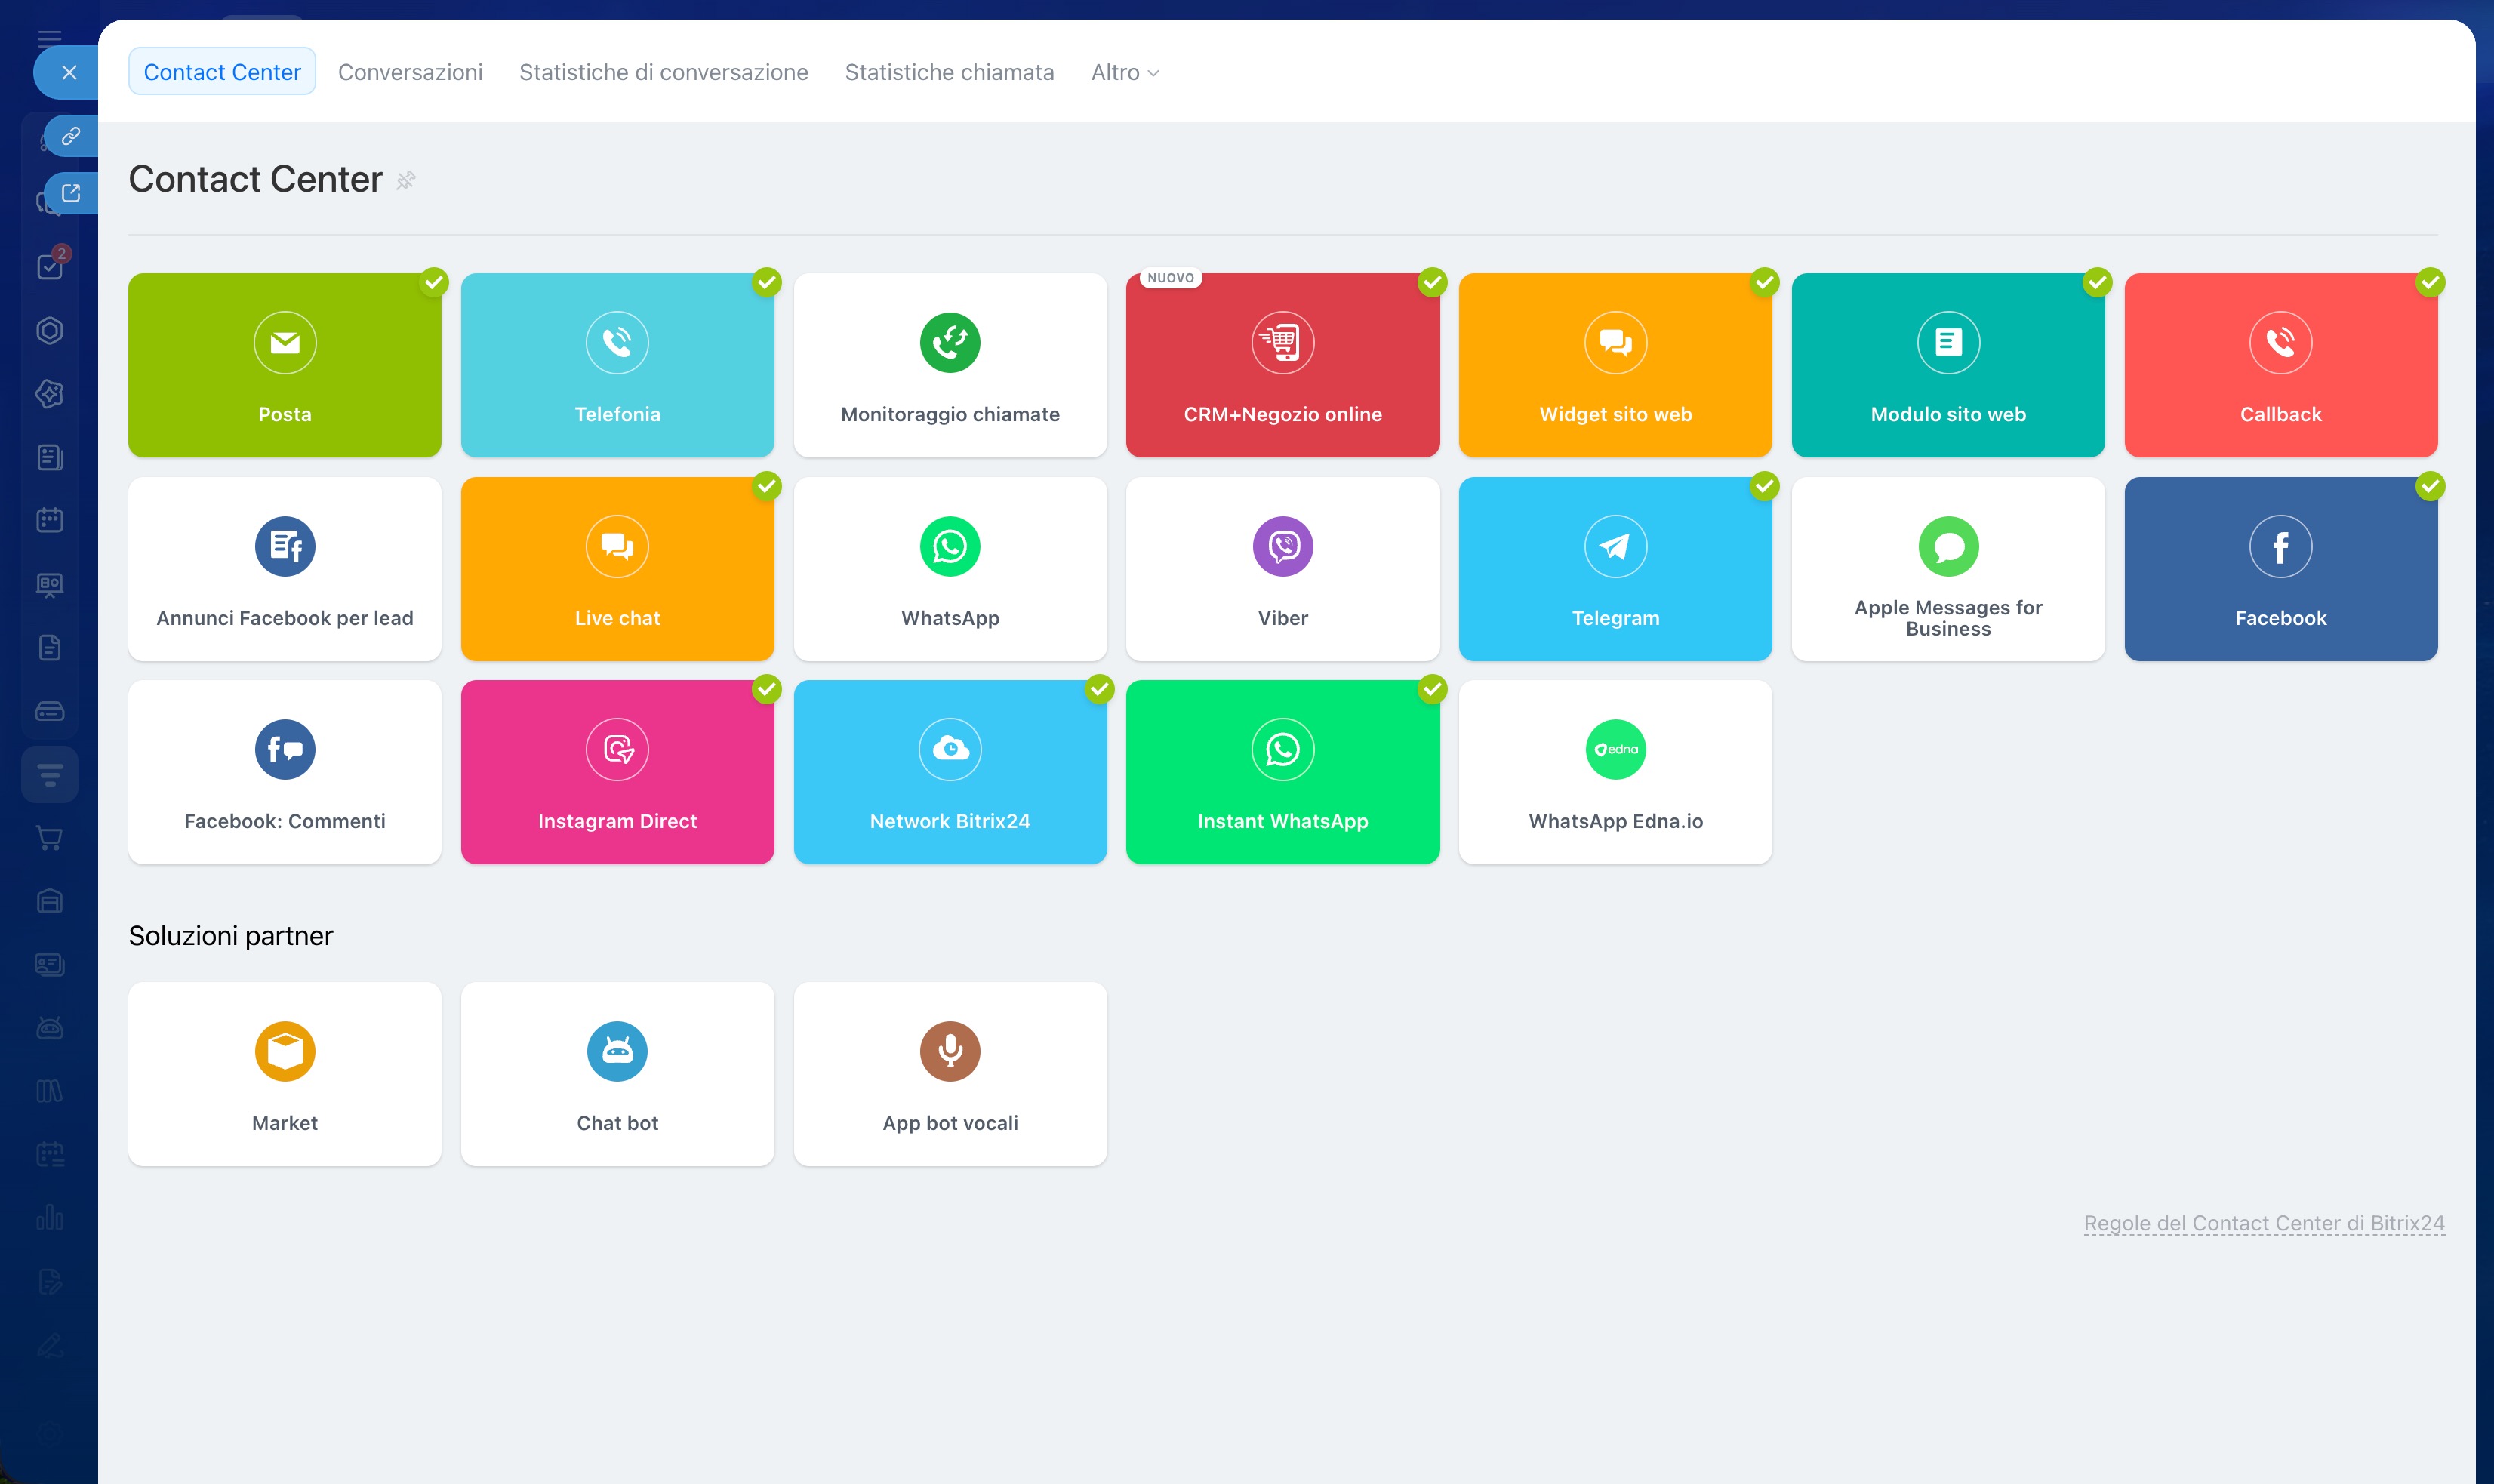Open the Viber channel tile
The image size is (2494, 1484).
point(1282,569)
